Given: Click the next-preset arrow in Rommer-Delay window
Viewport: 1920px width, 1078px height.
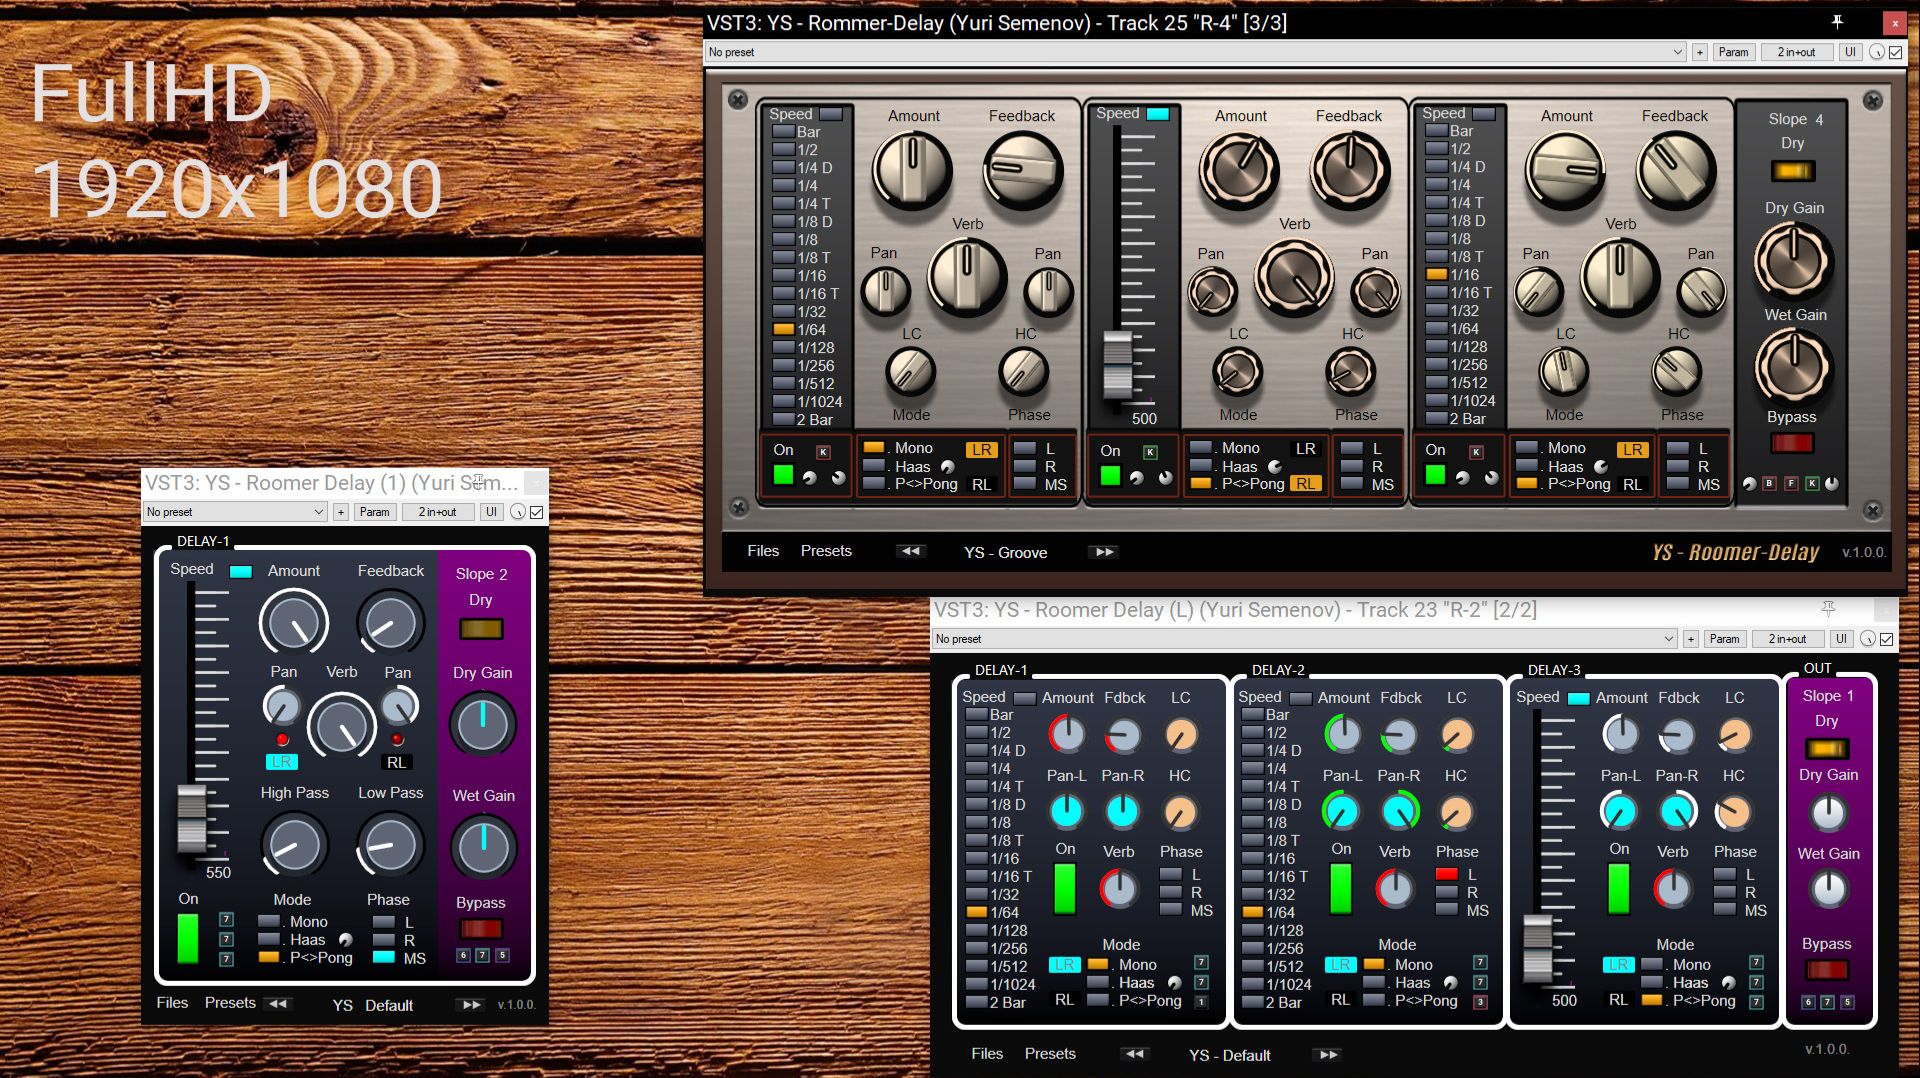Looking at the screenshot, I should pyautogui.click(x=1103, y=551).
